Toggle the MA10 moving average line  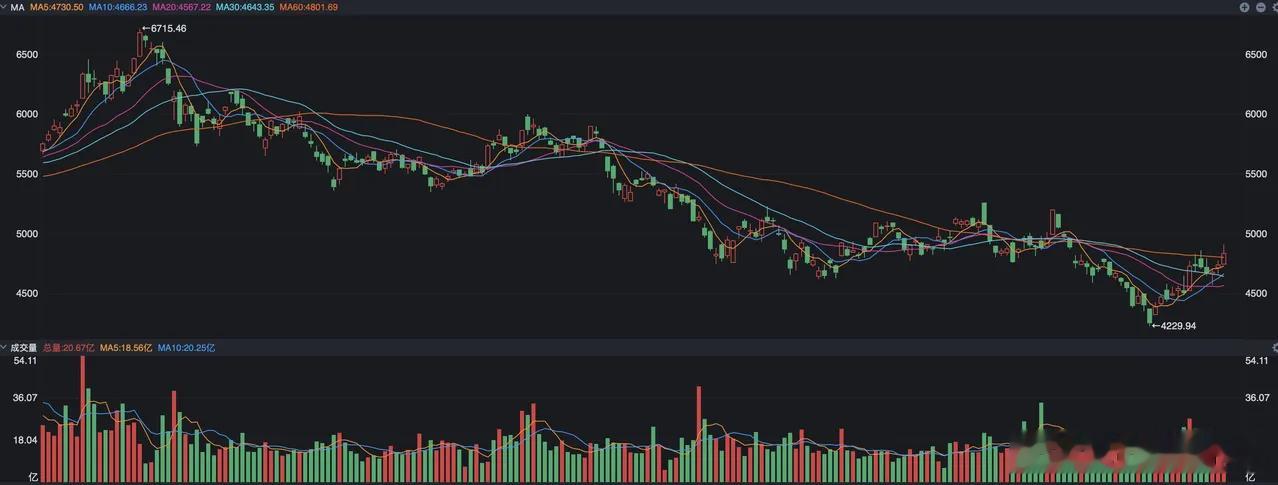pos(118,7)
